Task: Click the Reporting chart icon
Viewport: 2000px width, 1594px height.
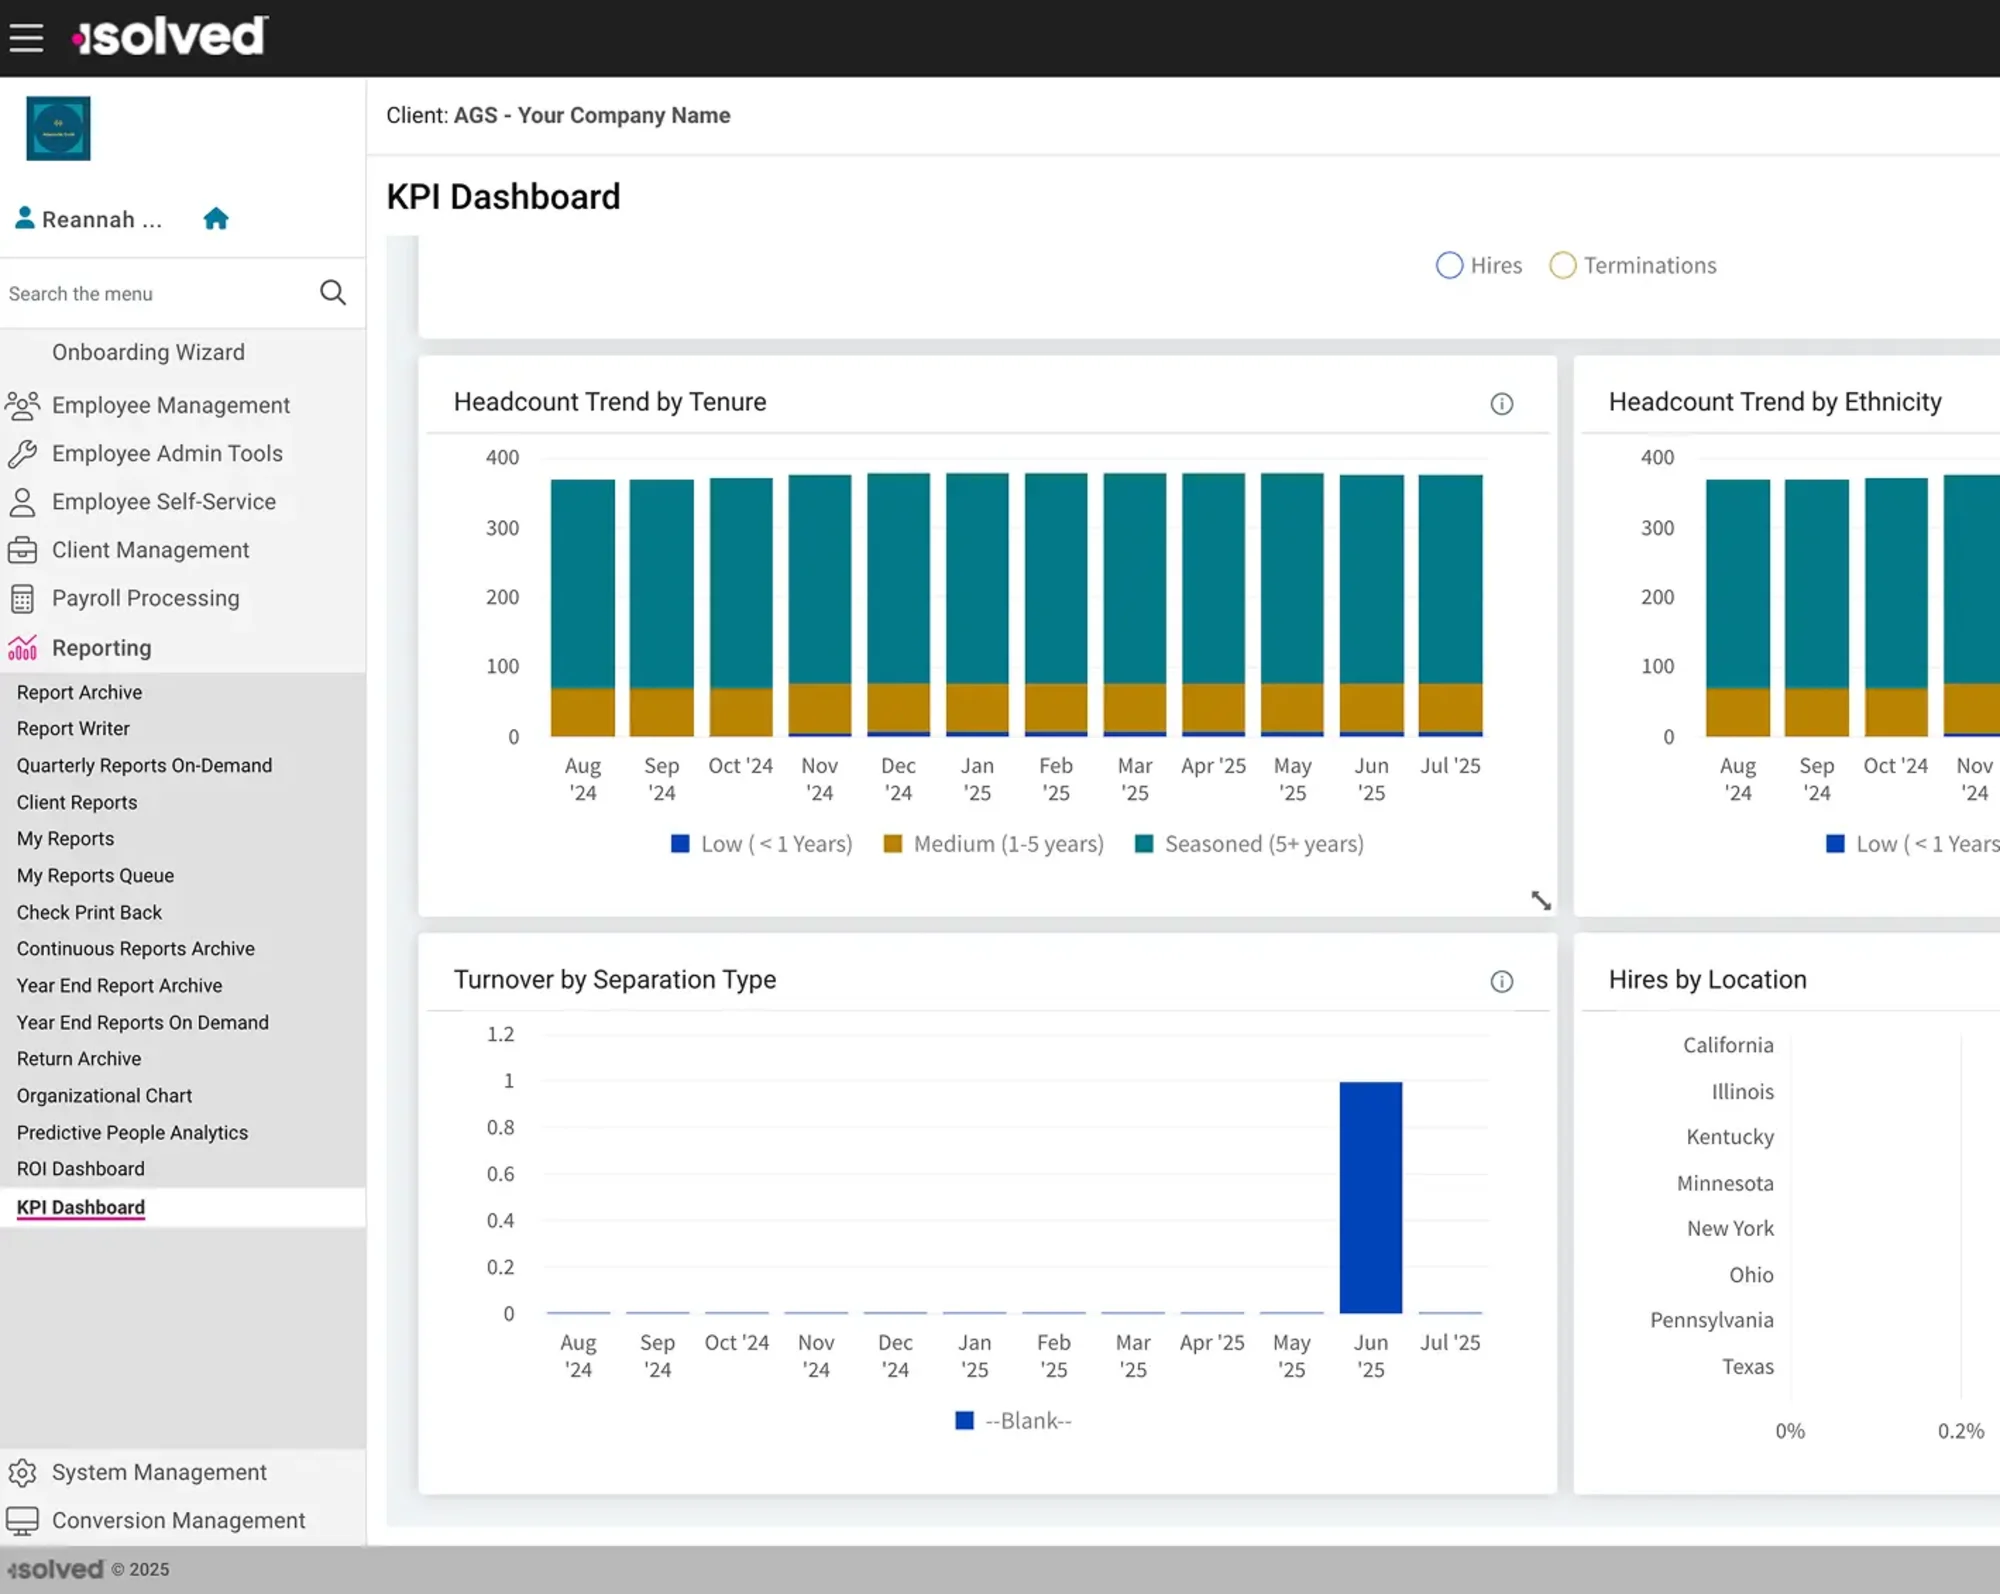Action: click(x=21, y=648)
